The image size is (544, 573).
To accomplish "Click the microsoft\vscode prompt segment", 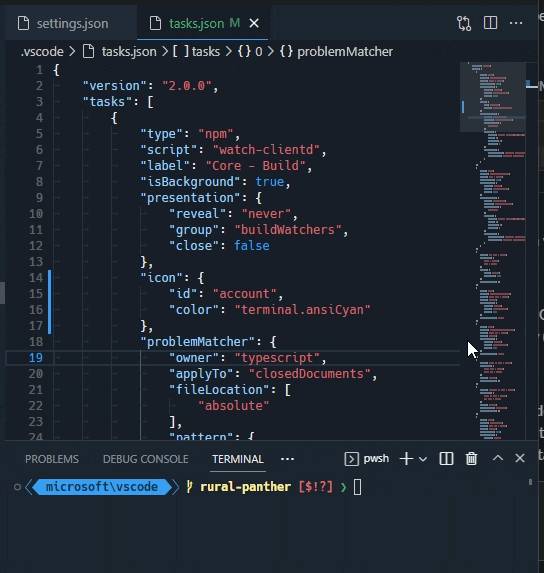I will [x=102, y=487].
